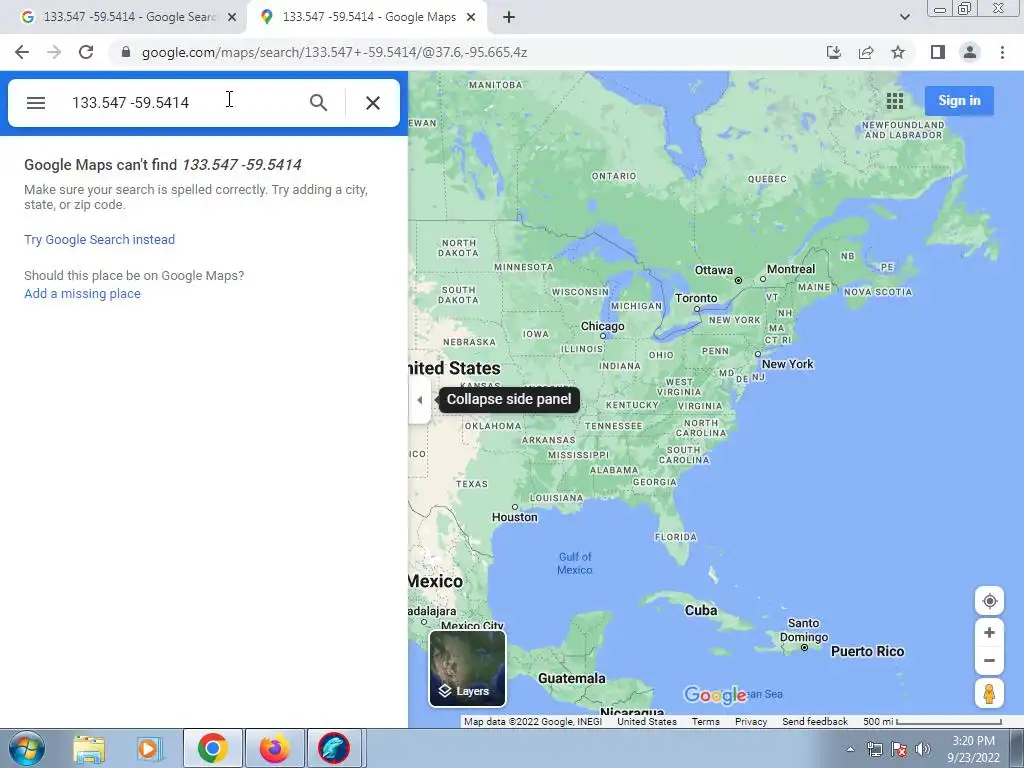The image size is (1024, 768).
Task: Click the Chicago city label on map
Action: pyautogui.click(x=603, y=326)
